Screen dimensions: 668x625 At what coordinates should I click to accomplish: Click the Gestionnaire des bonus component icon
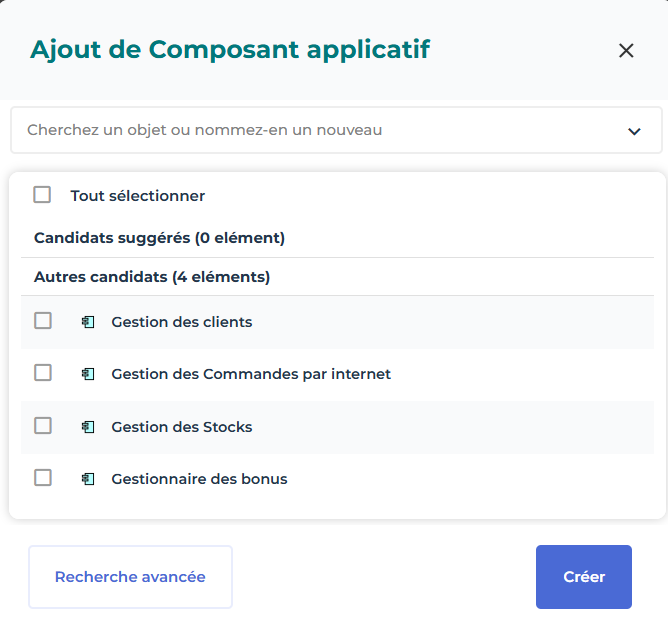(x=88, y=479)
